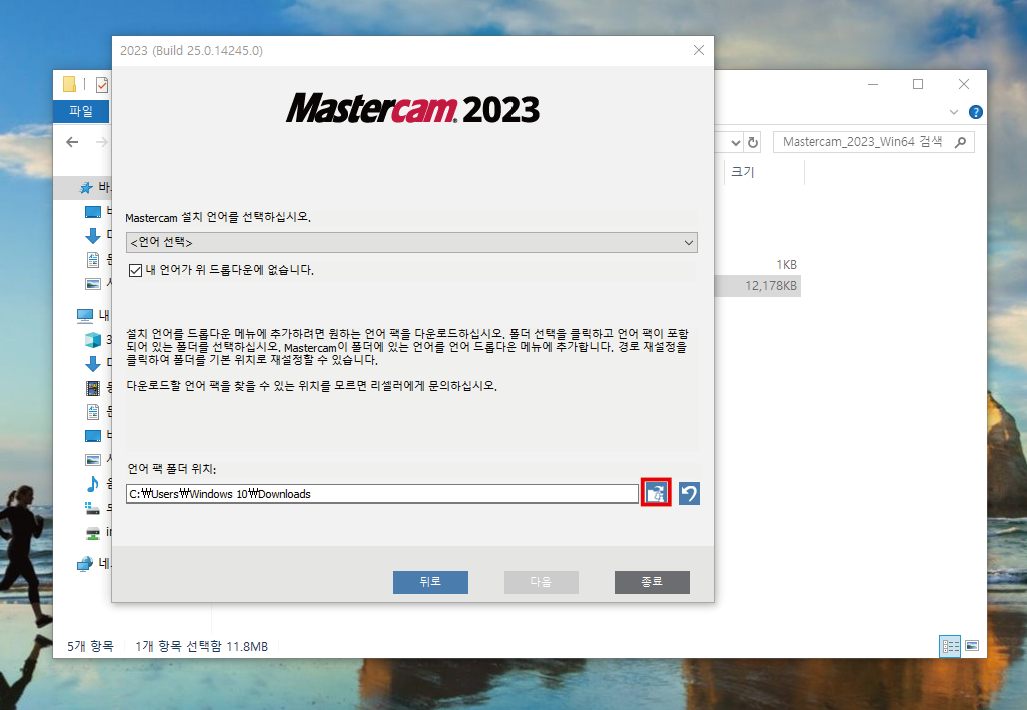This screenshot has height=710, width=1027.
Task: Click File Explorer's back arrow
Action: [x=72, y=142]
